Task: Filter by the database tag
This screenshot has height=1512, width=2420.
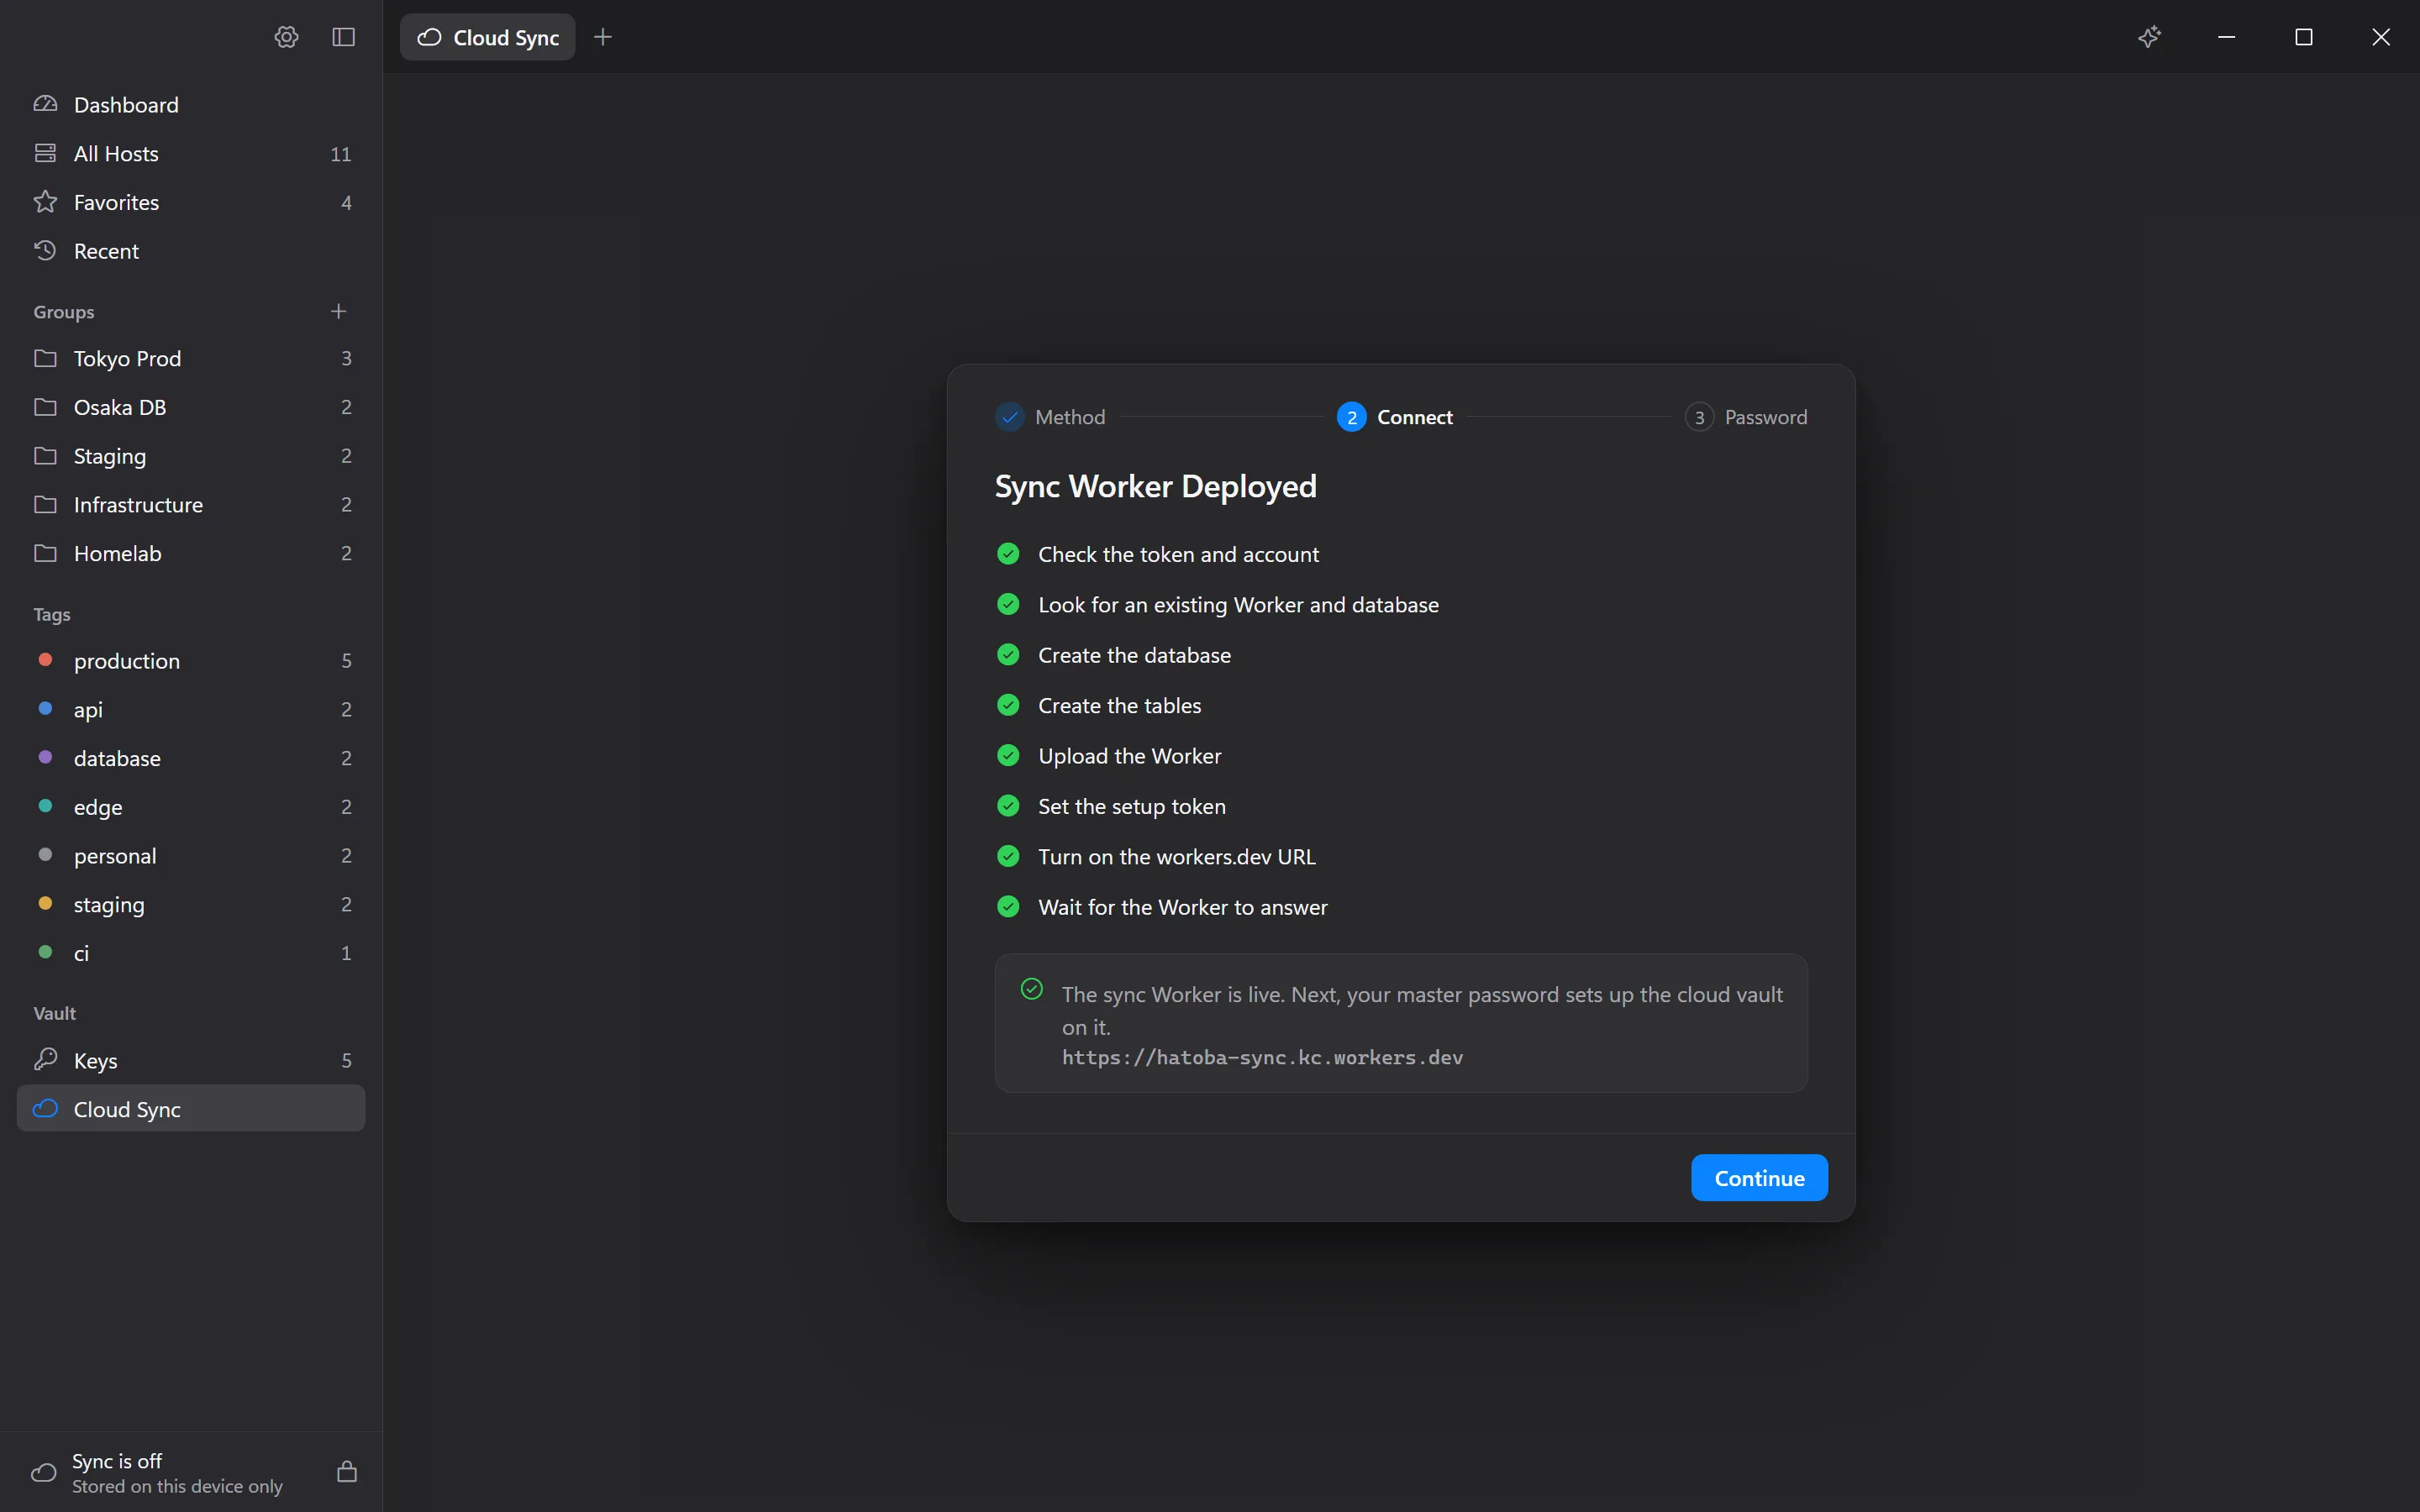Action: coord(191,758)
